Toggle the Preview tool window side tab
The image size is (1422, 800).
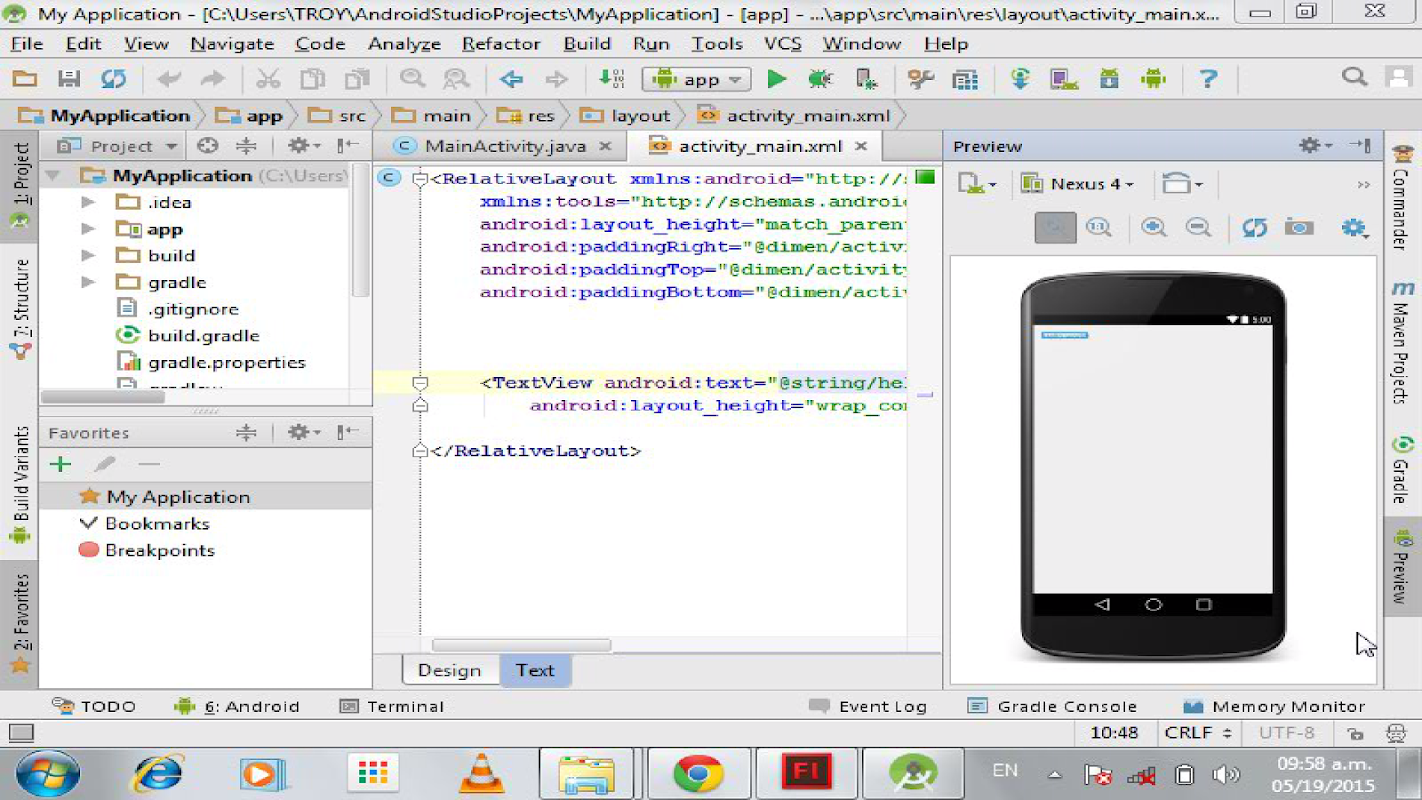click(x=1401, y=565)
